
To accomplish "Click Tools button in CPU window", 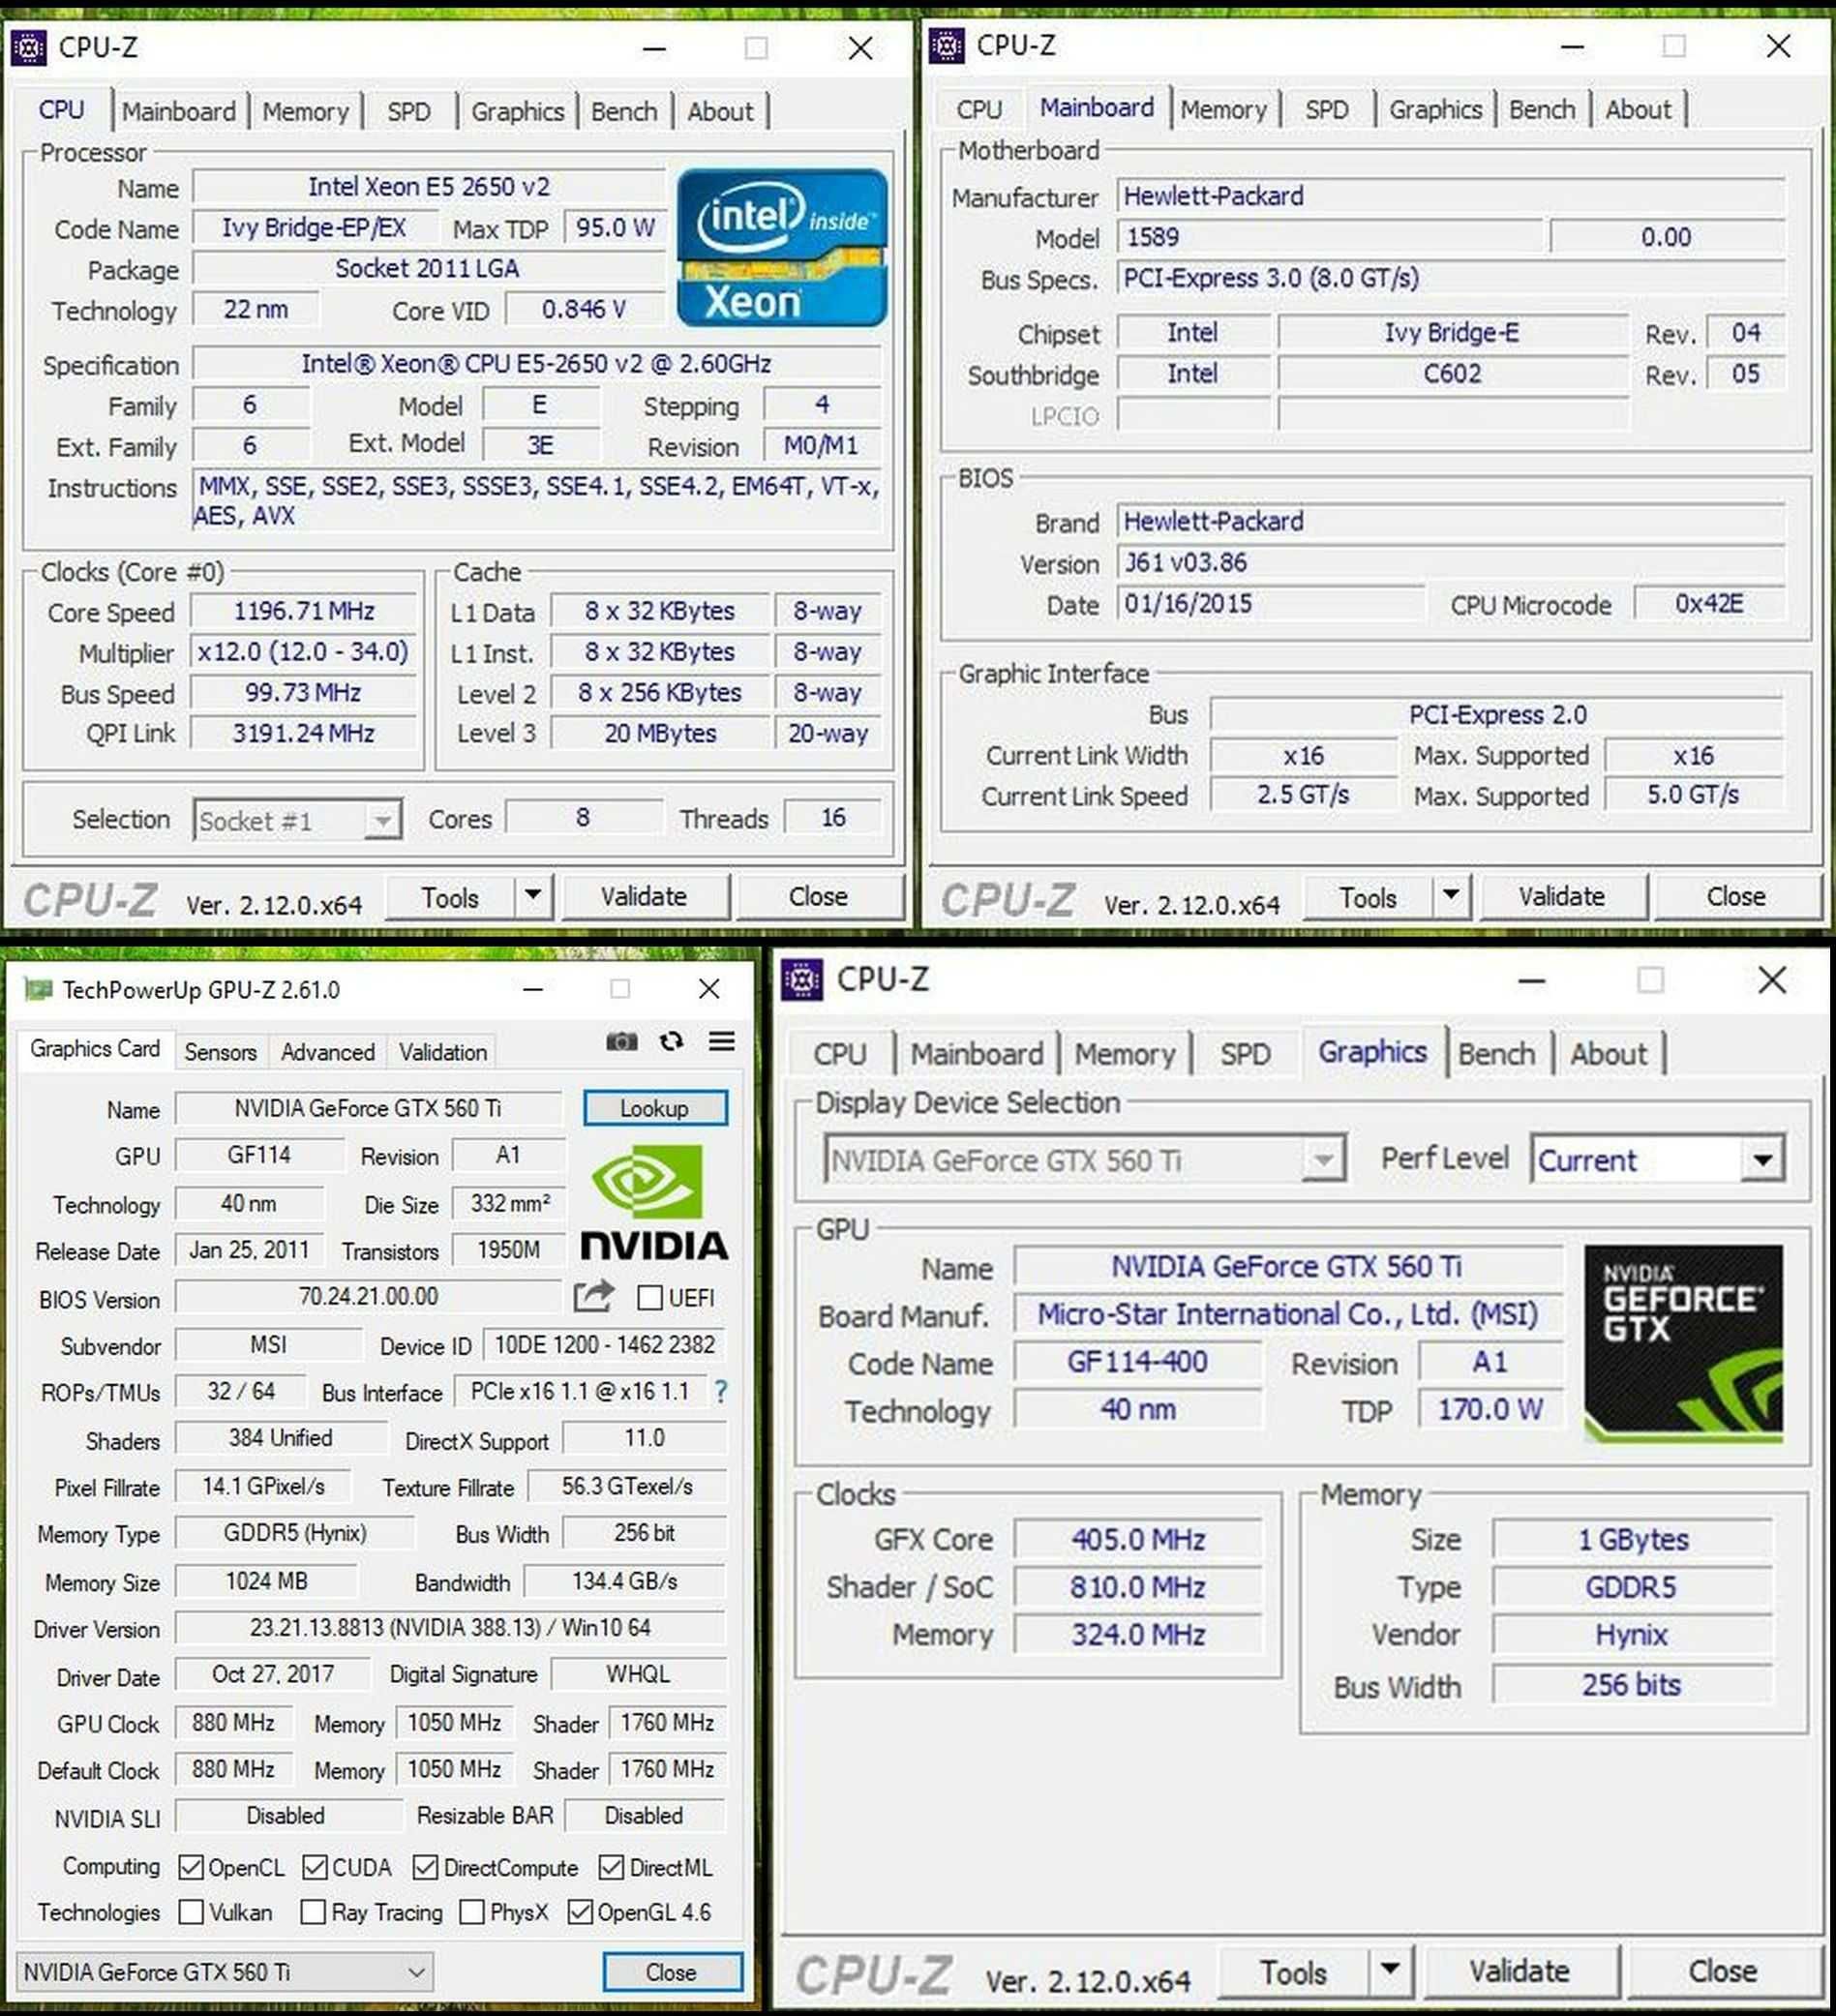I will (x=450, y=896).
